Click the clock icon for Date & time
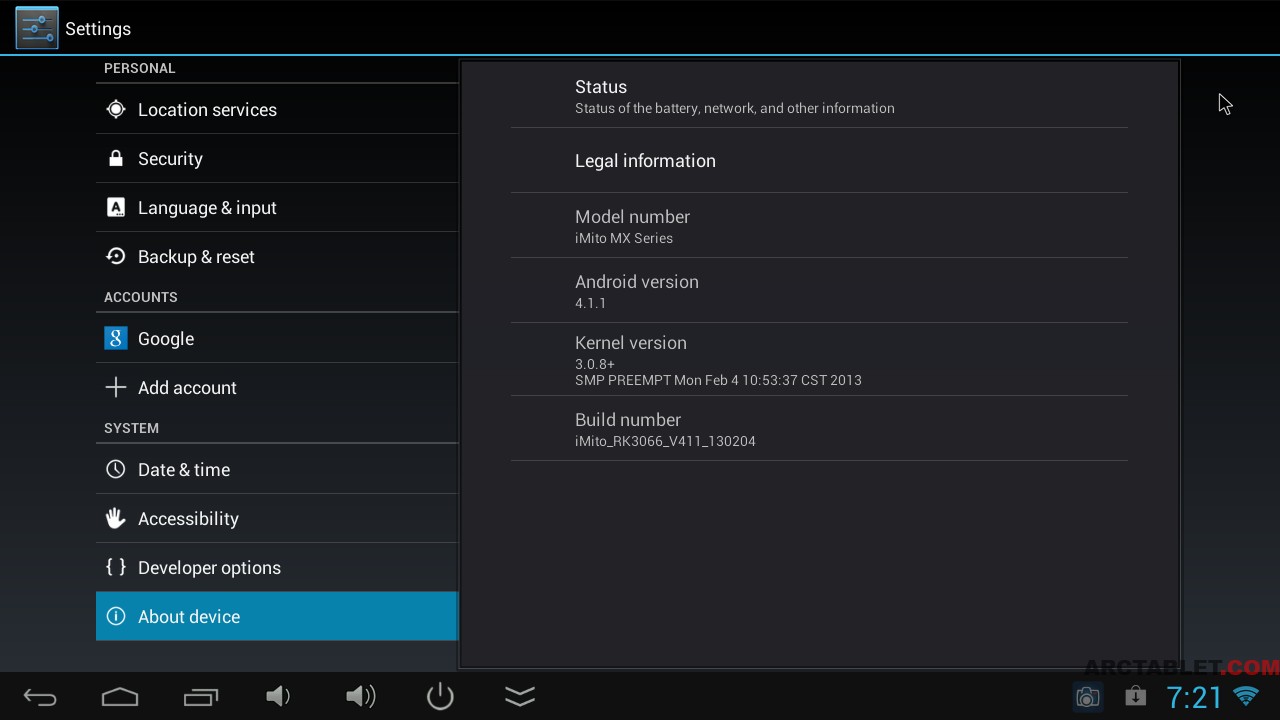This screenshot has width=1280, height=720. (116, 469)
